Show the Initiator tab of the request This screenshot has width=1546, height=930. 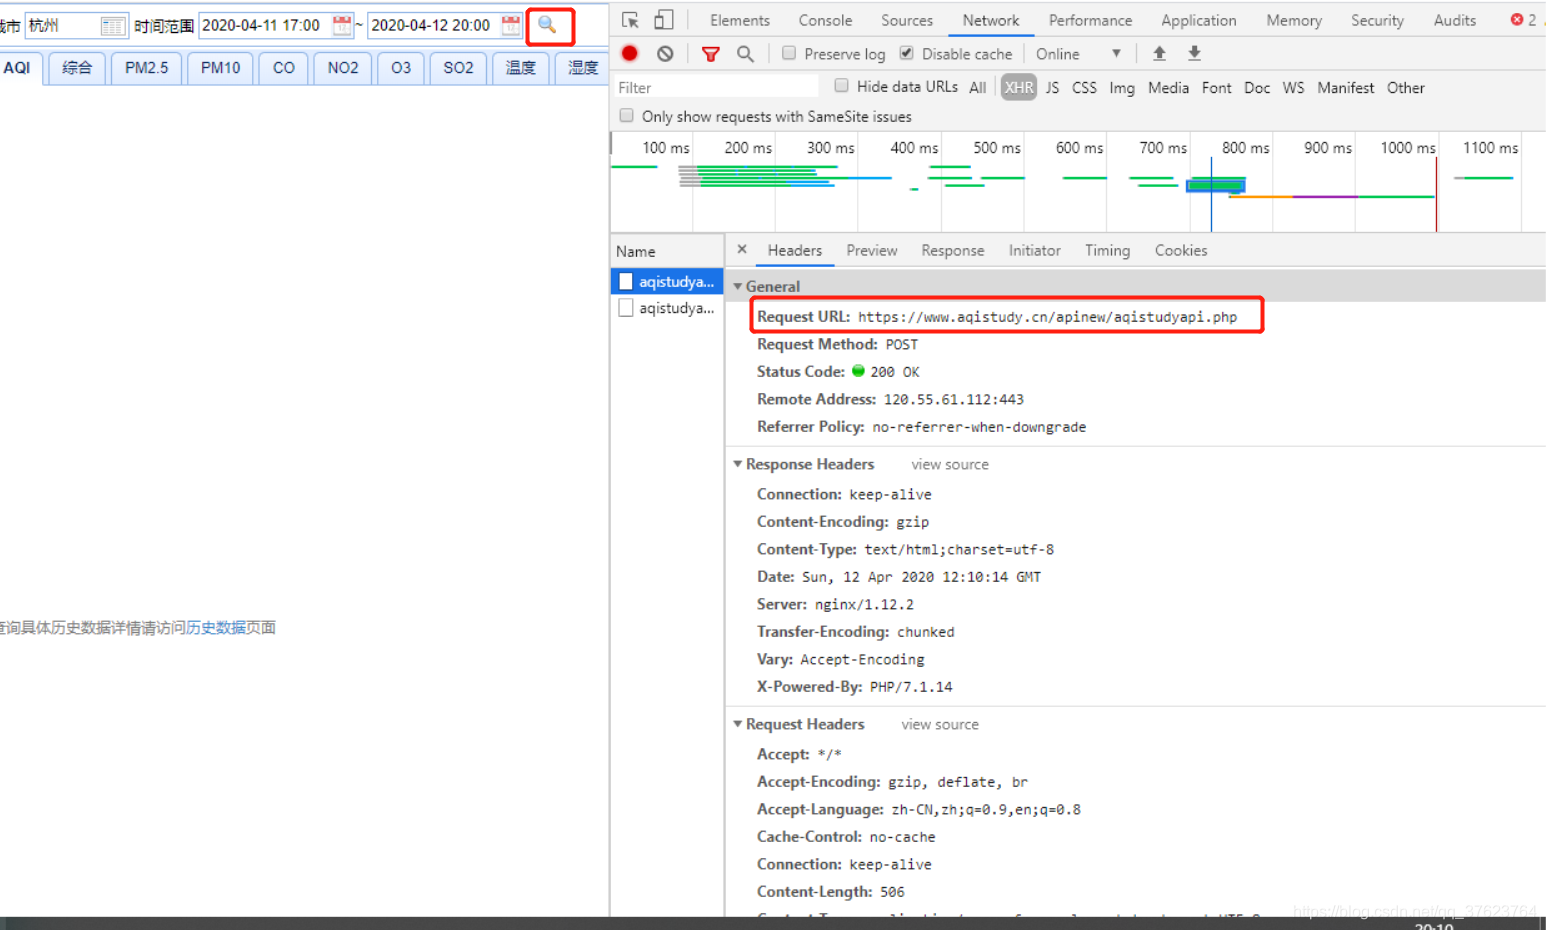(1034, 251)
